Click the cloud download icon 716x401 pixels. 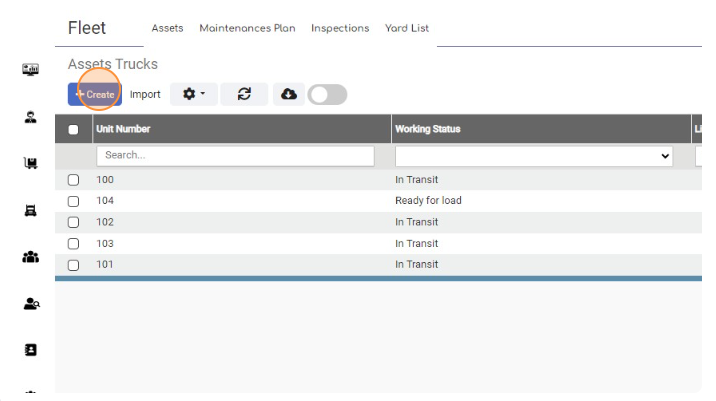click(289, 94)
